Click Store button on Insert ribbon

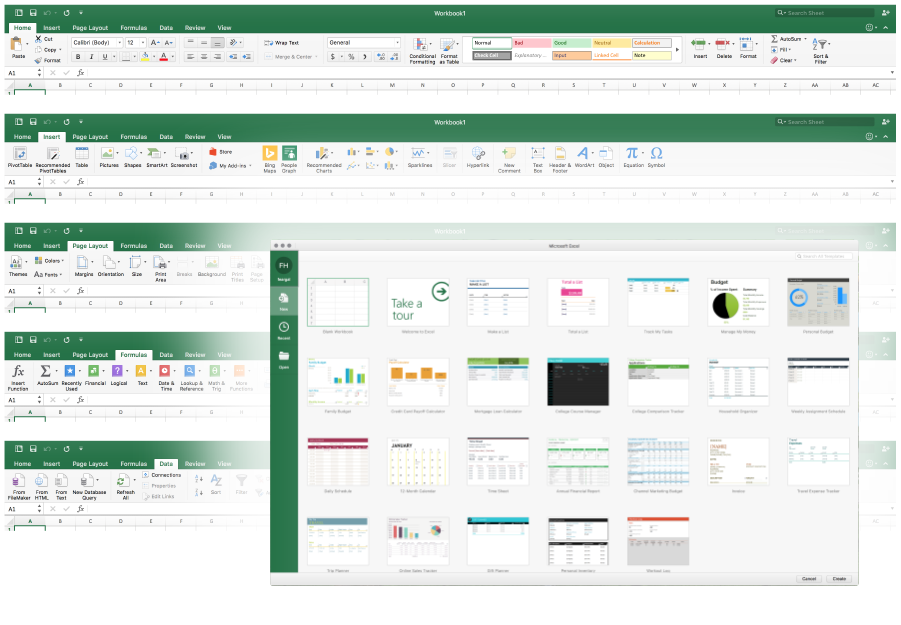[221, 152]
